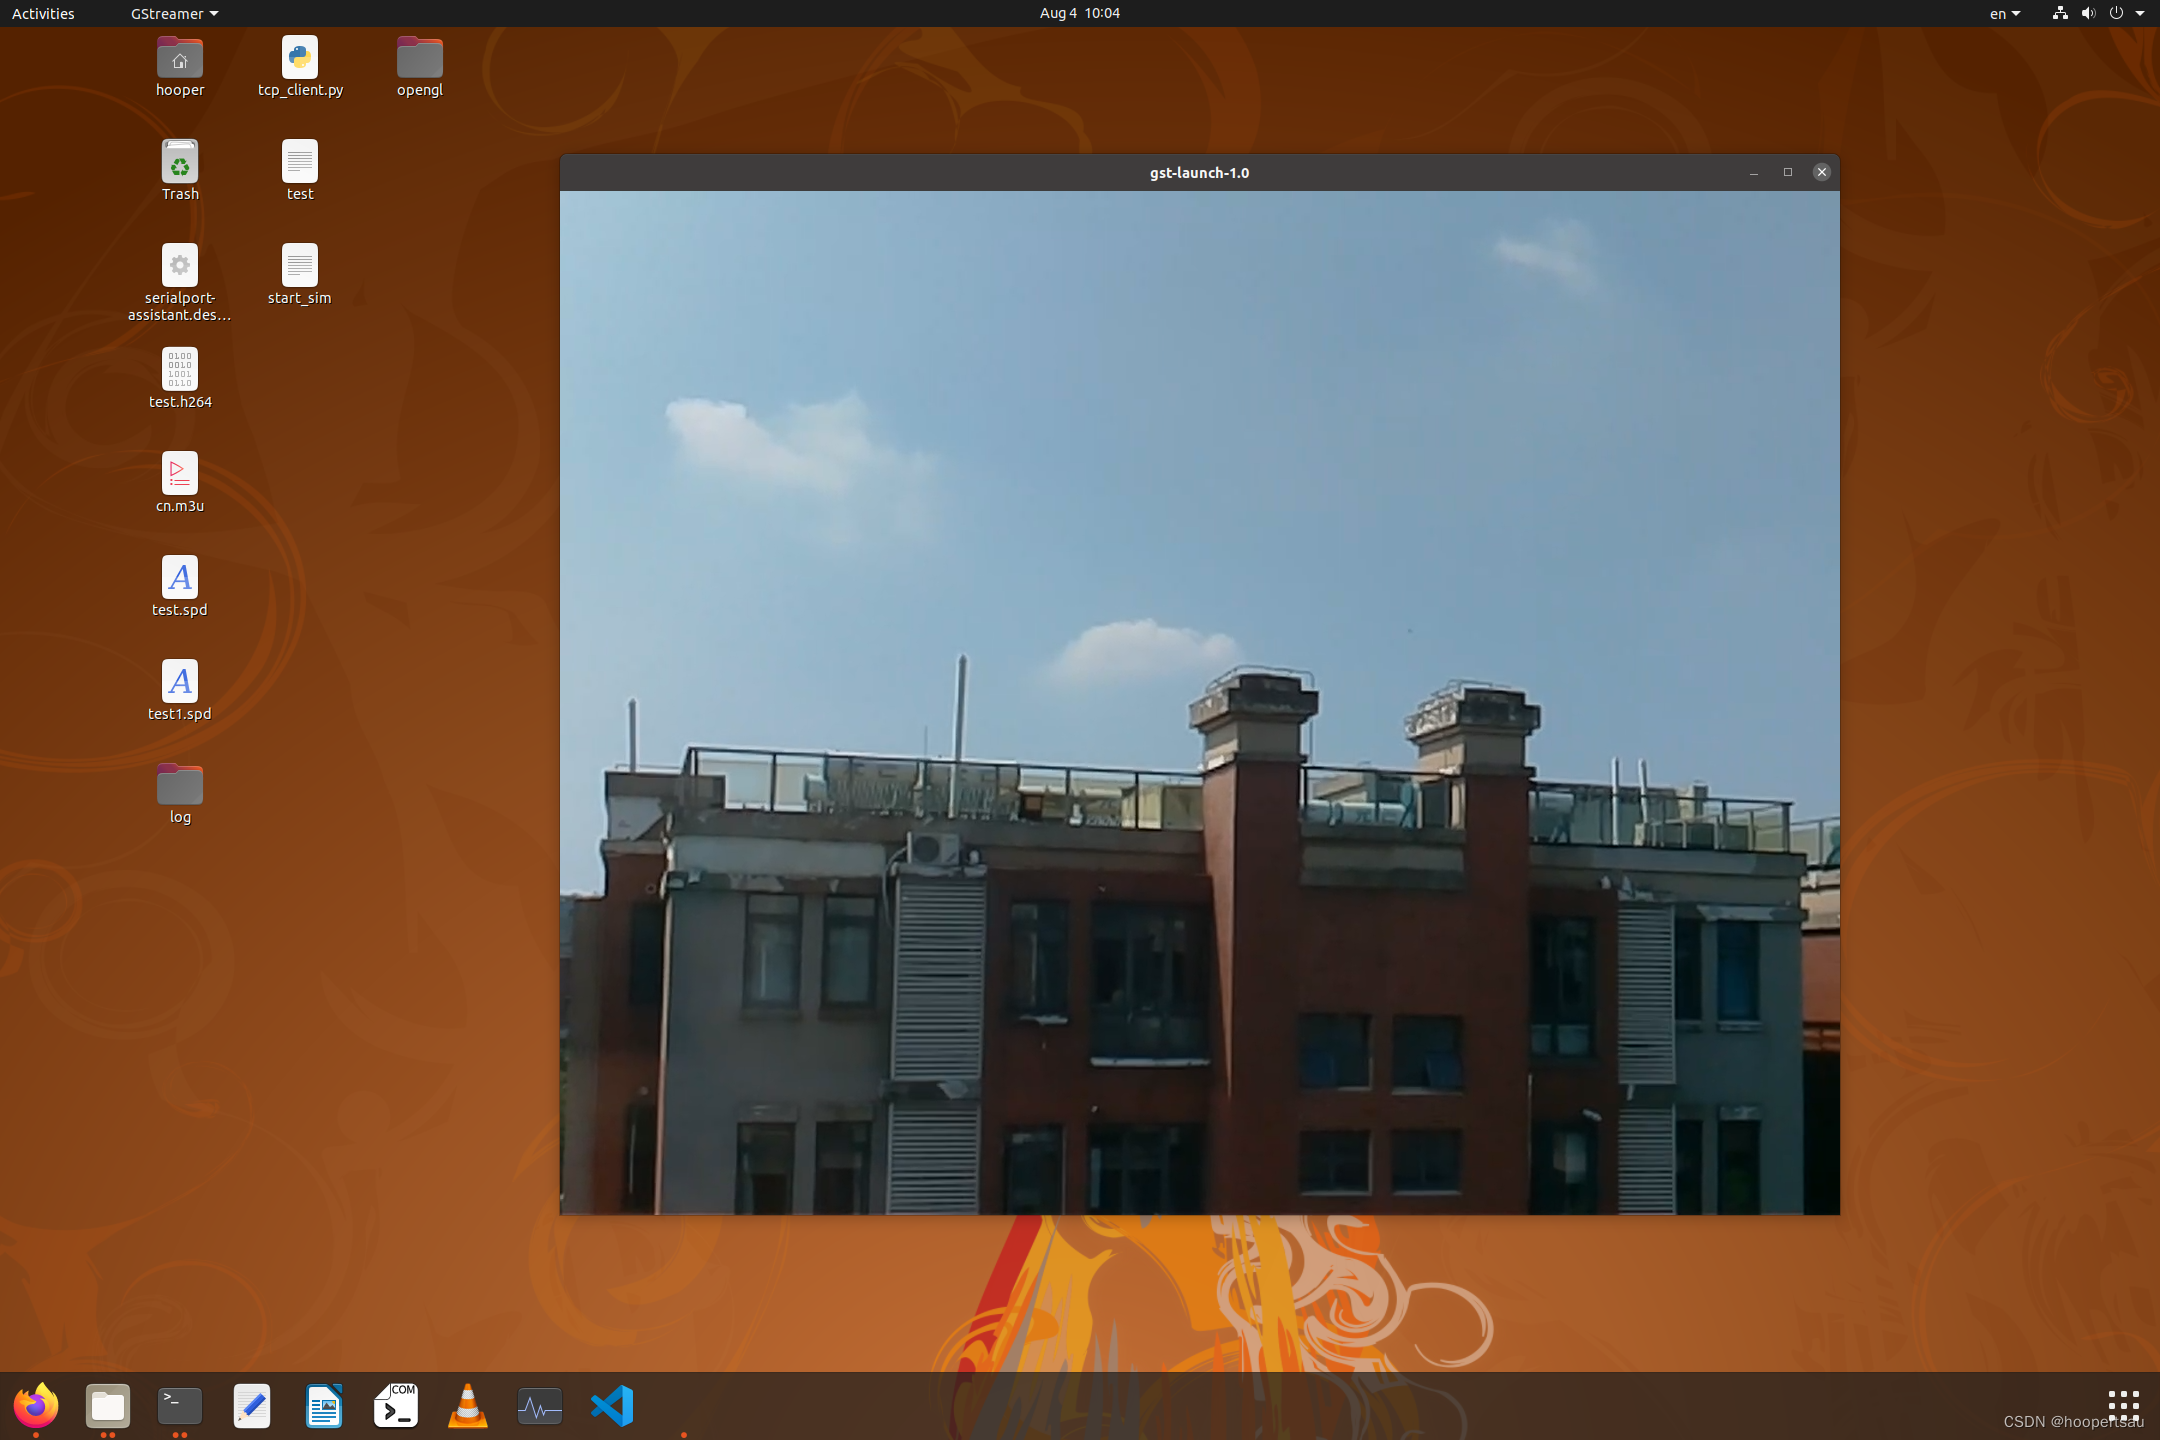The image size is (2160, 1440).
Task: Launch VLC media player from dock
Action: (468, 1406)
